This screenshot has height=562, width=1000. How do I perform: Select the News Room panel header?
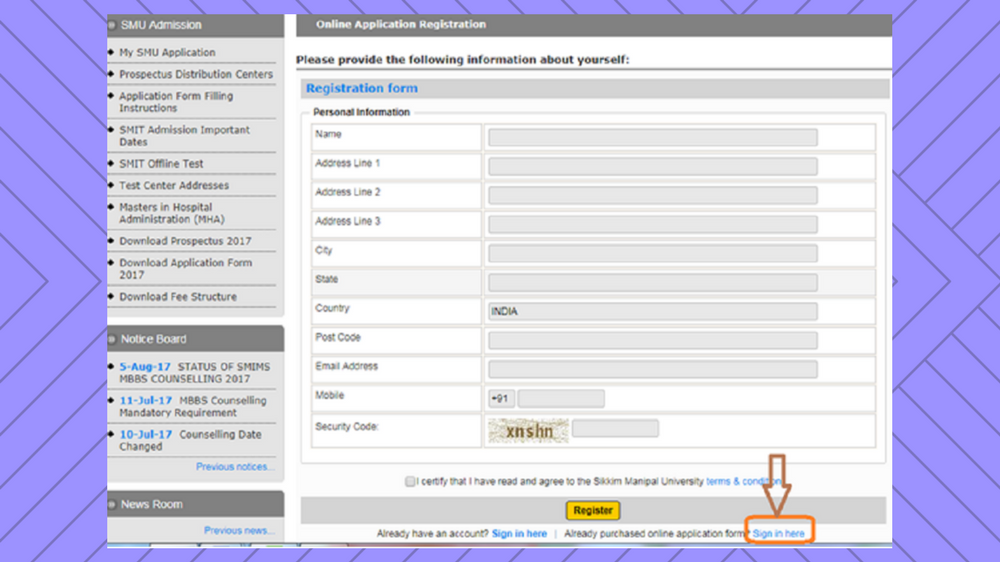[x=196, y=504]
